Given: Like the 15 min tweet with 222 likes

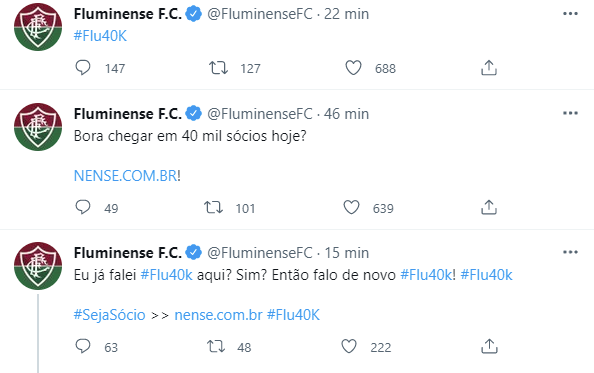Looking at the screenshot, I should [x=349, y=346].
